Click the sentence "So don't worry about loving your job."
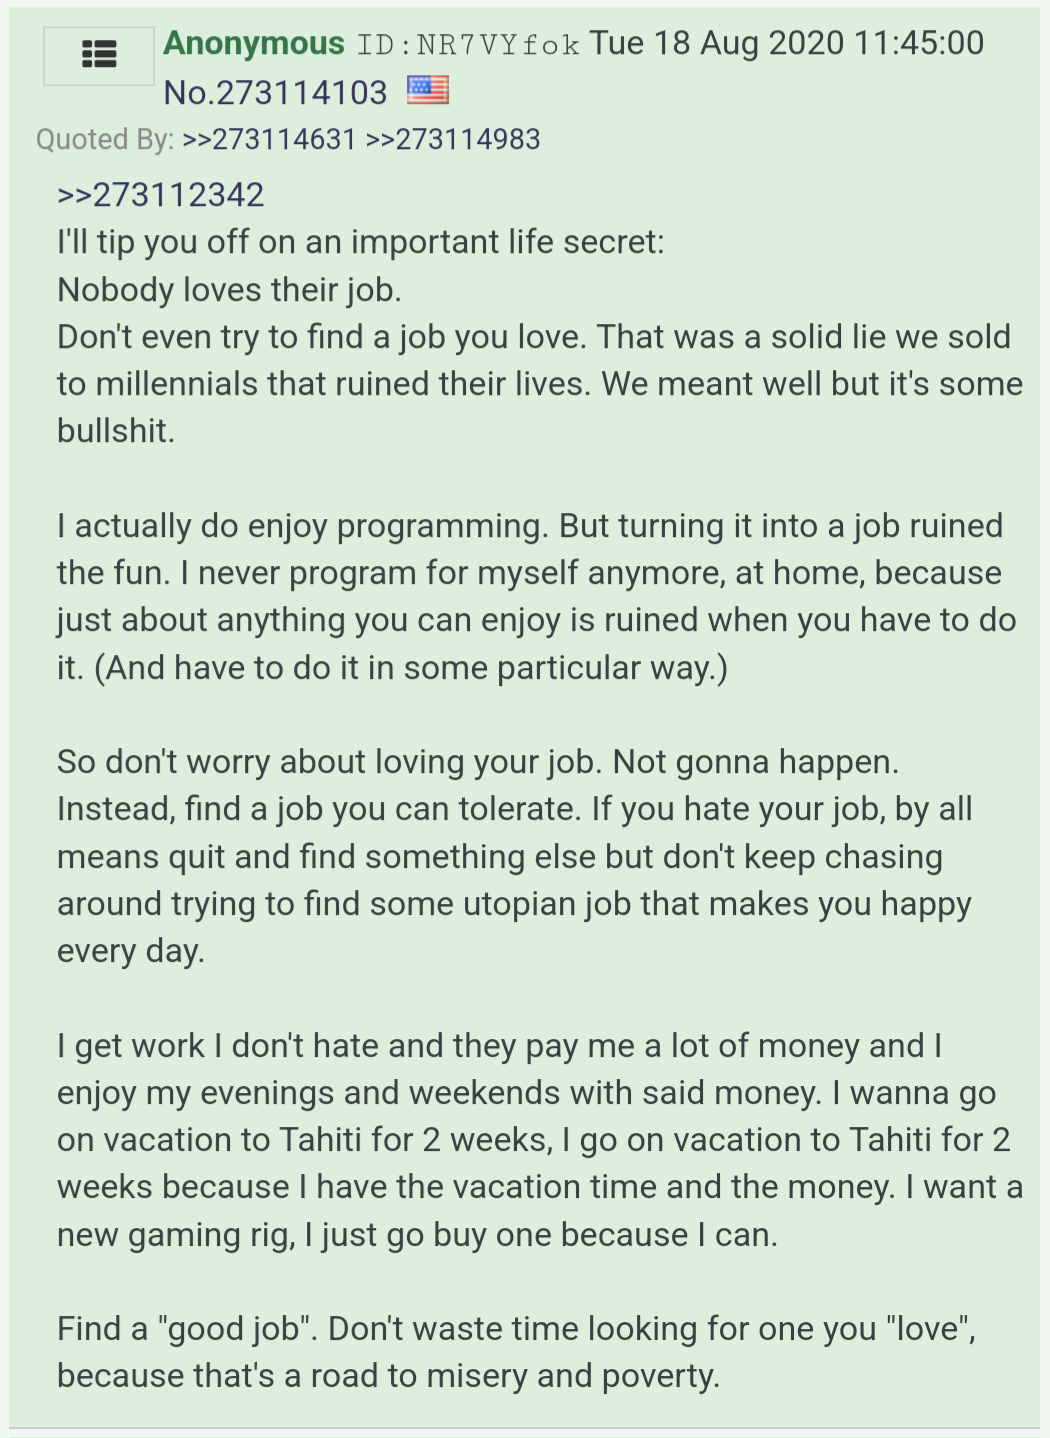Viewport: 1050px width, 1438px height. [x=330, y=762]
